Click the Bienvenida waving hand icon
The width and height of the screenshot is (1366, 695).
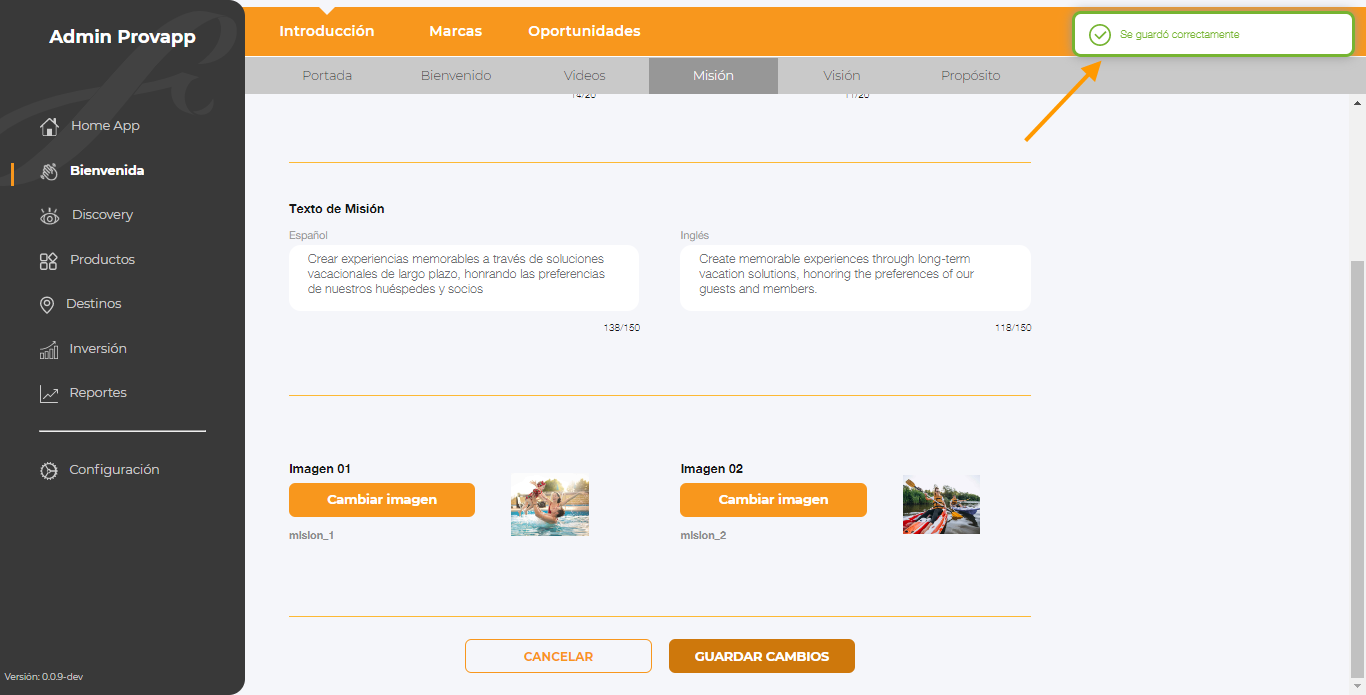[49, 171]
